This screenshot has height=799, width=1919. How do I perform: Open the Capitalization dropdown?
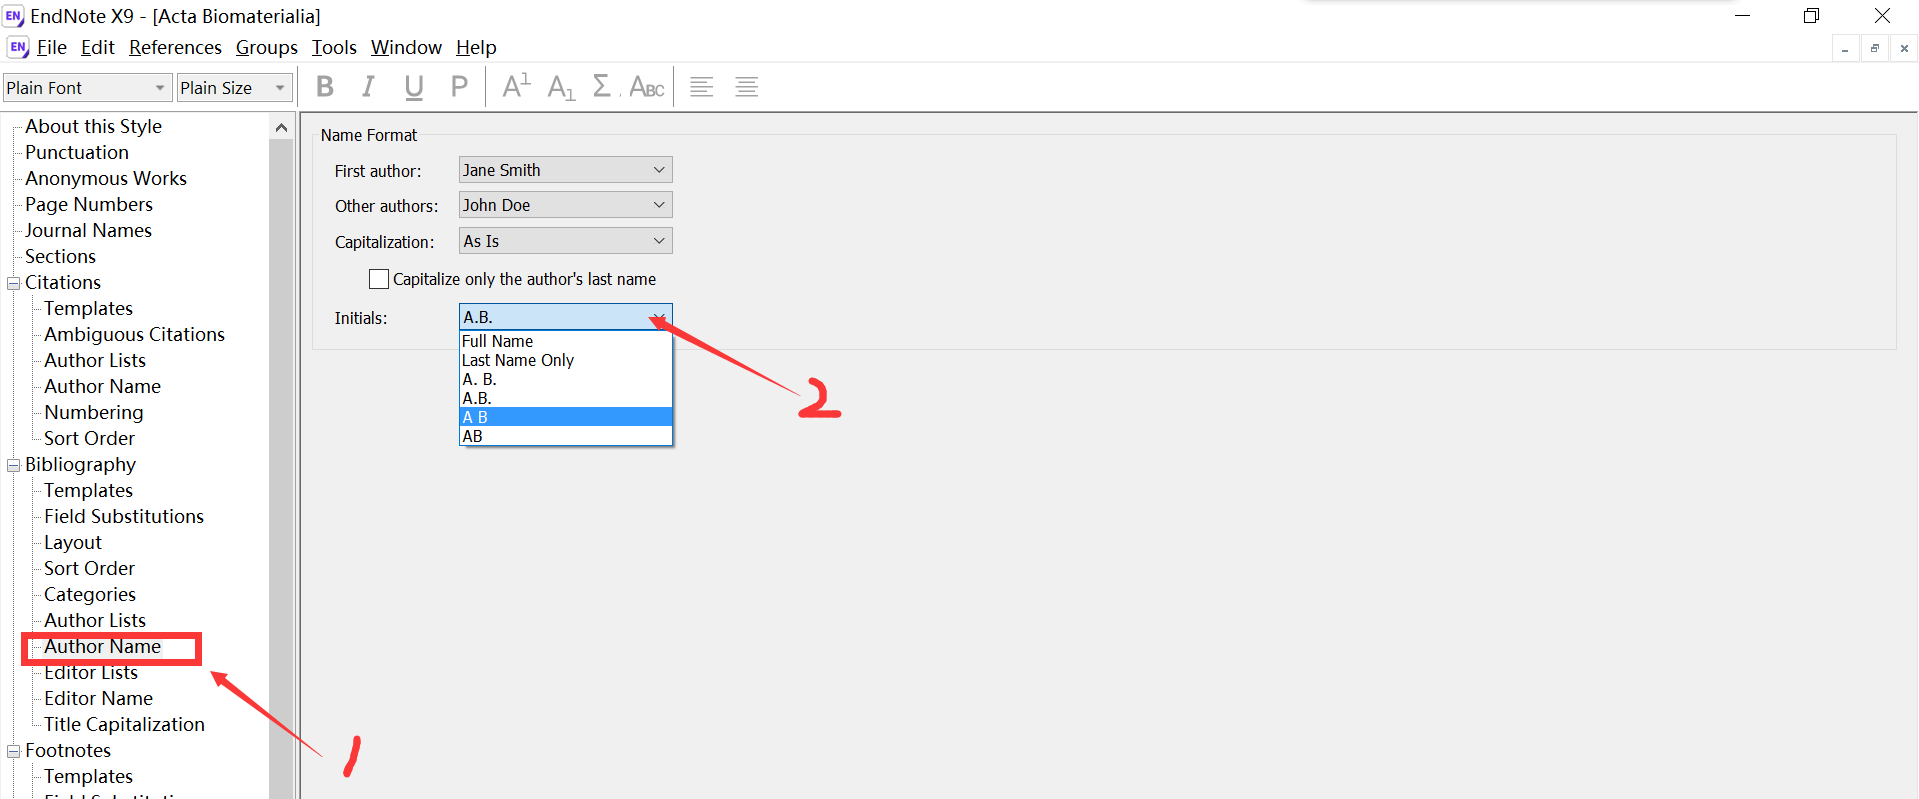[x=565, y=241]
